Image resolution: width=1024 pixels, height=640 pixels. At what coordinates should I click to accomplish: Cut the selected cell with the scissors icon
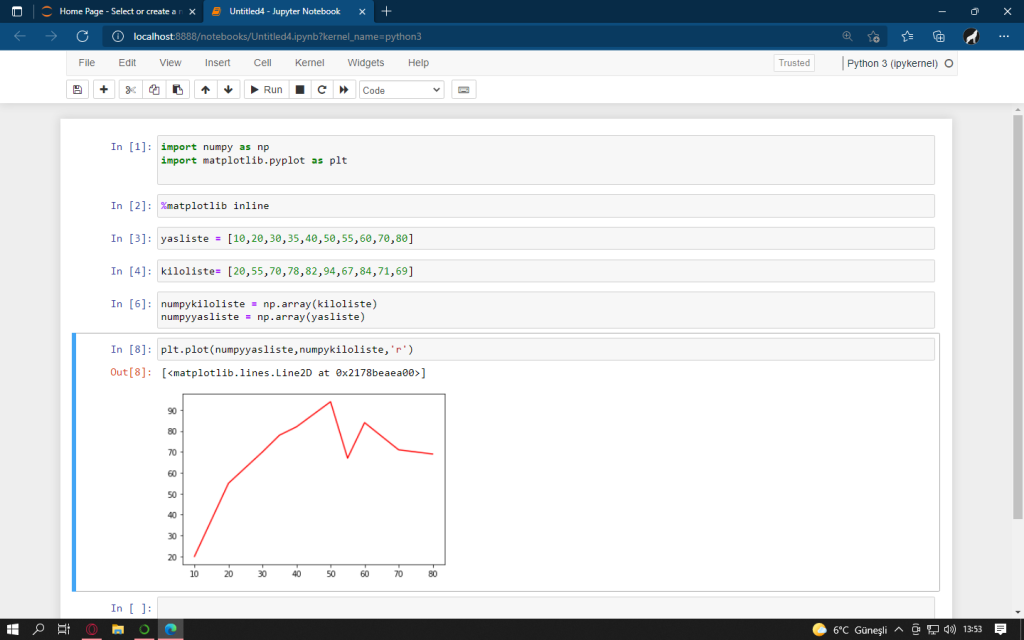coord(130,89)
